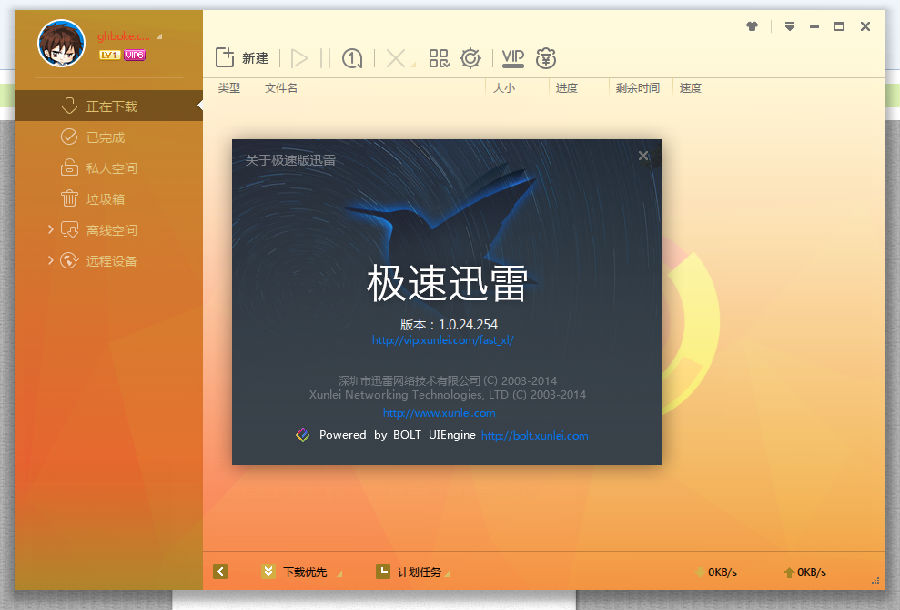Open the main menu dropdown in title bar
Viewport: 900px width, 610px height.
tap(789, 27)
